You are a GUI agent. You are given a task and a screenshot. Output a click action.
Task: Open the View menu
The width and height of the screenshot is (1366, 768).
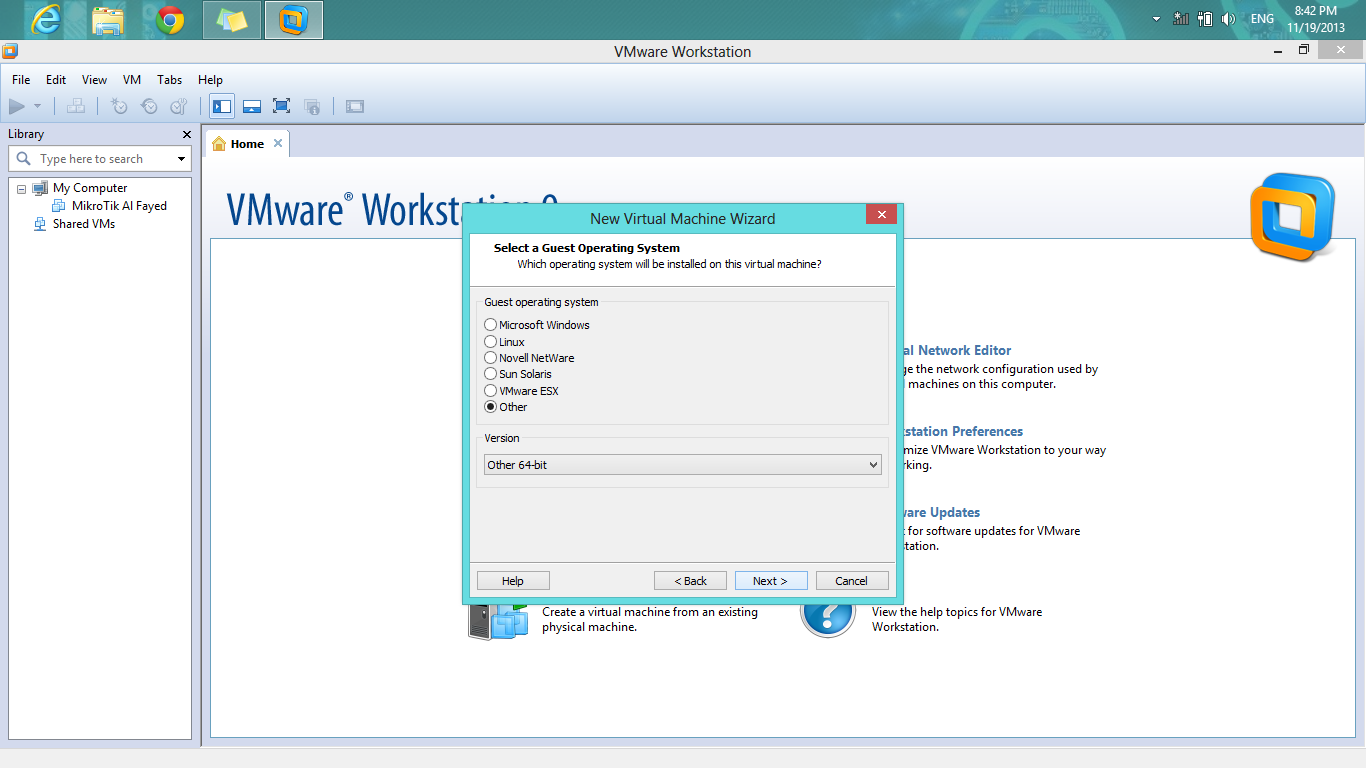94,80
